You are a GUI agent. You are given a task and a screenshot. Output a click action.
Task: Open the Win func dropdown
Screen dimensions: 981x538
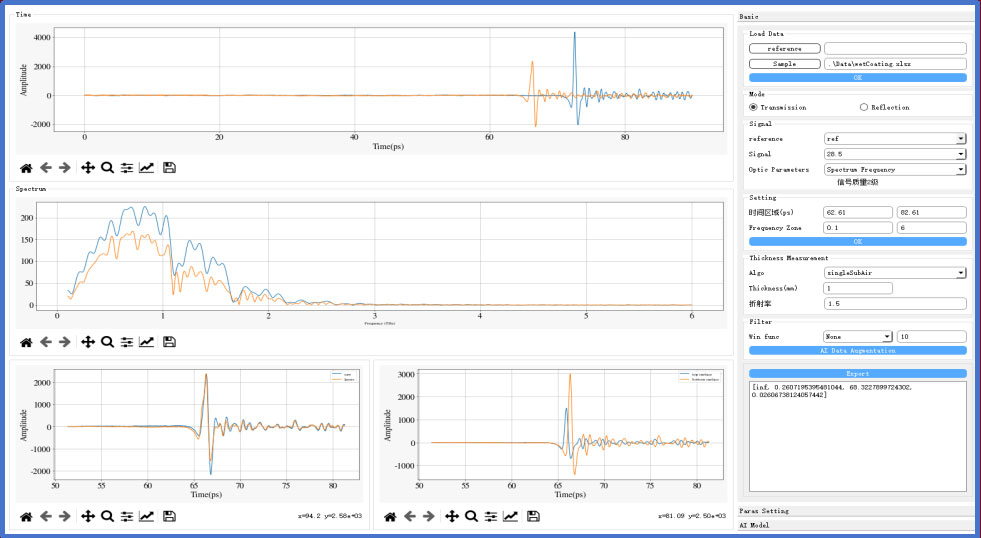[857, 337]
